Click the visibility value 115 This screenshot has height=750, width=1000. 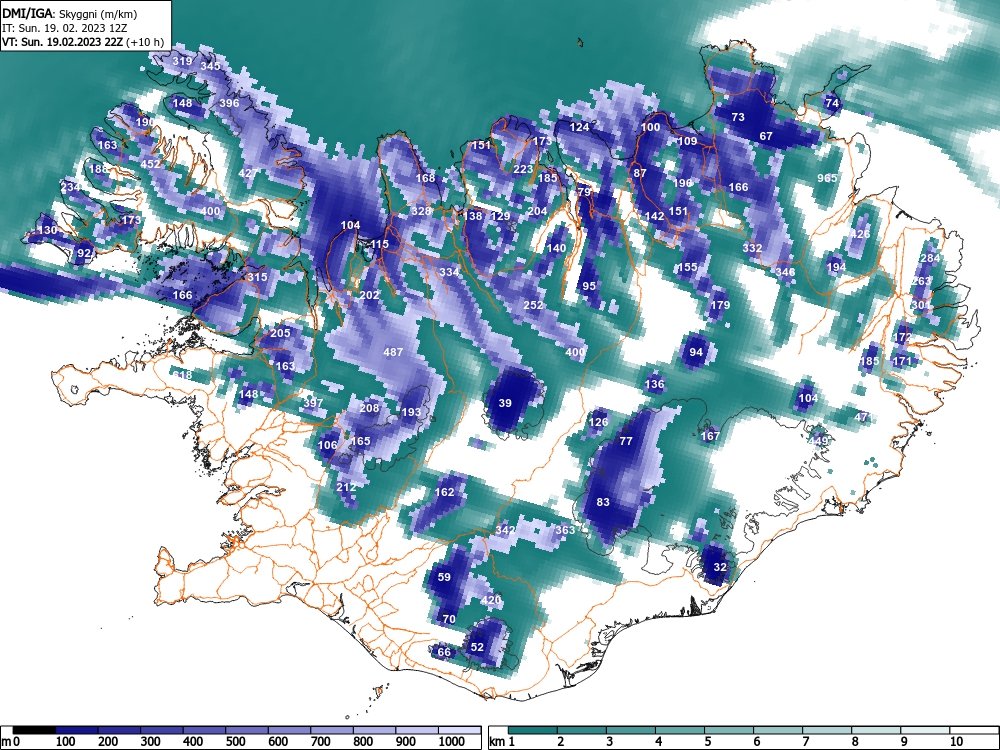coord(379,244)
